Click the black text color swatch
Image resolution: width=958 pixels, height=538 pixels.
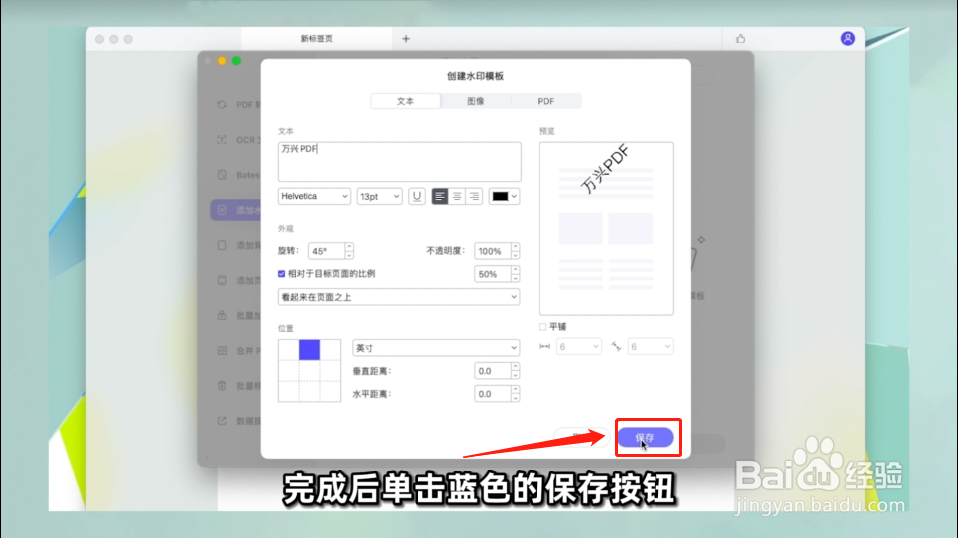(x=500, y=197)
